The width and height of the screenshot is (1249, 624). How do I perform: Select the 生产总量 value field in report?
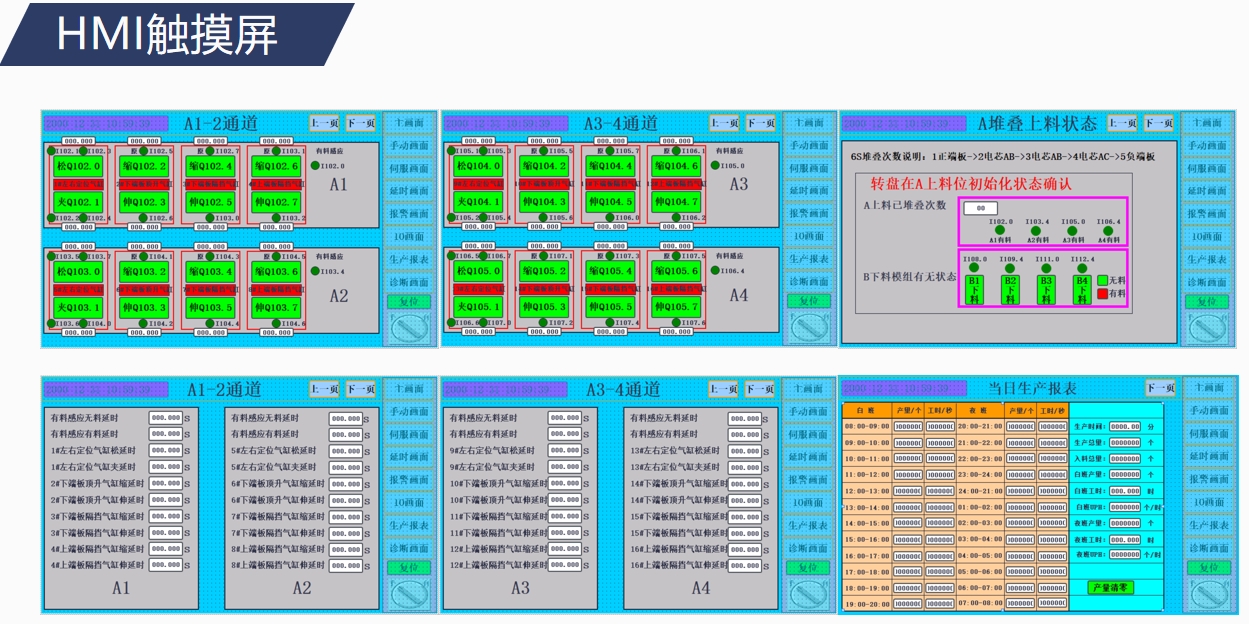point(1125,442)
